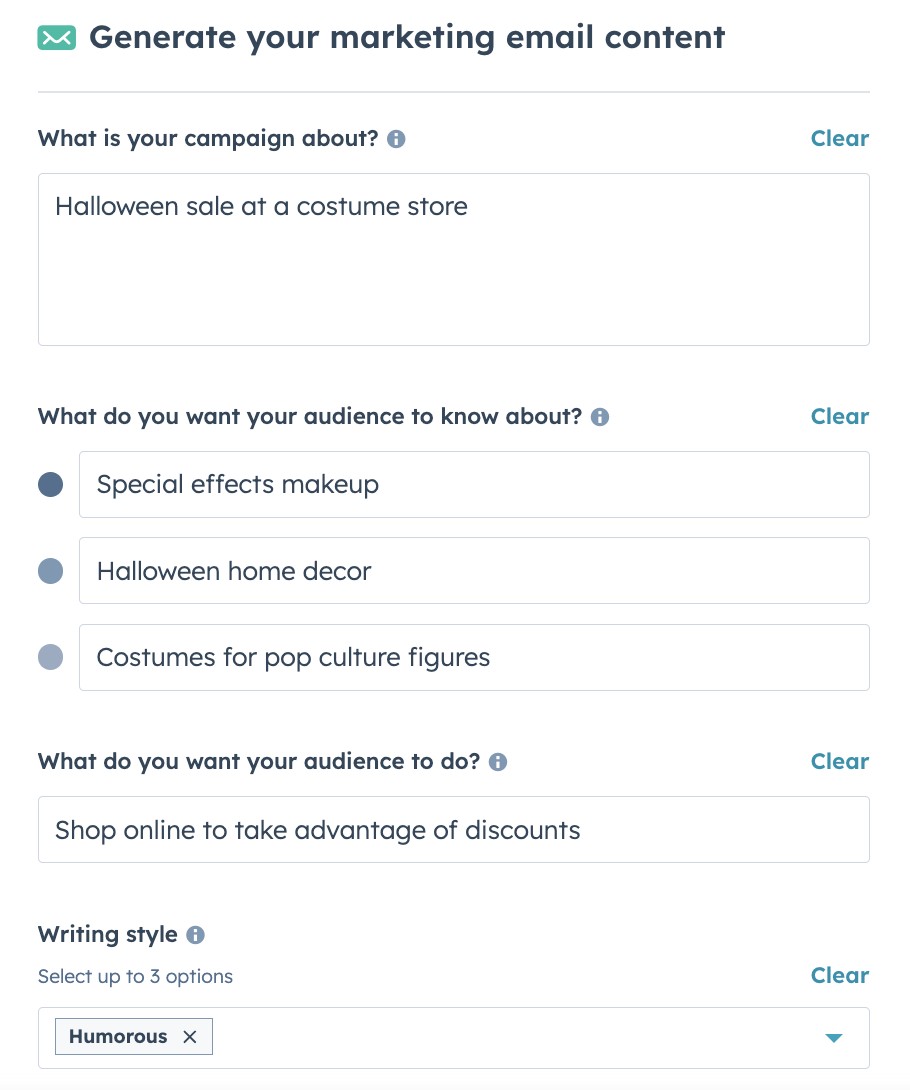Screen dimensions: 910x1090
Task: Open info tooltip beside campaign question
Action: click(396, 139)
